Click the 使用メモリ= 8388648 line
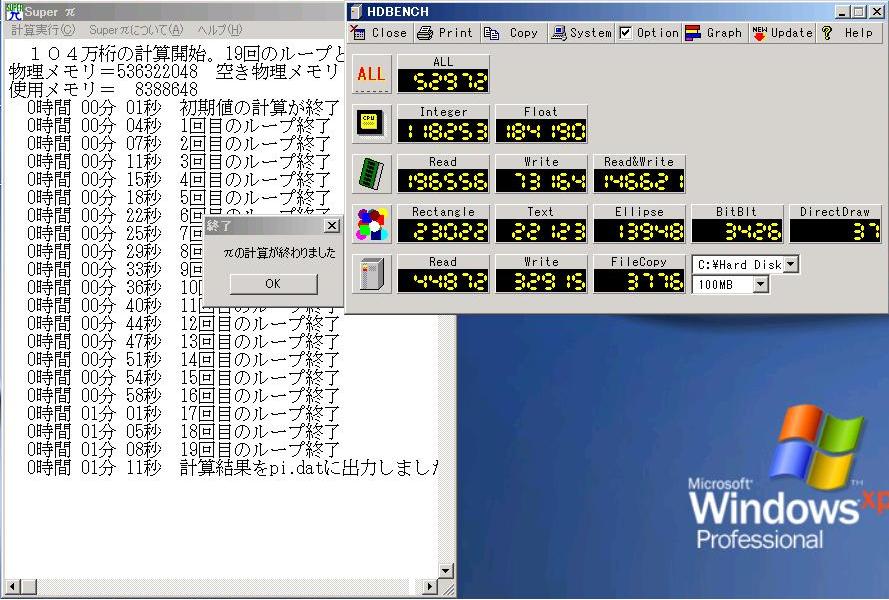The image size is (889, 600). coord(104,89)
